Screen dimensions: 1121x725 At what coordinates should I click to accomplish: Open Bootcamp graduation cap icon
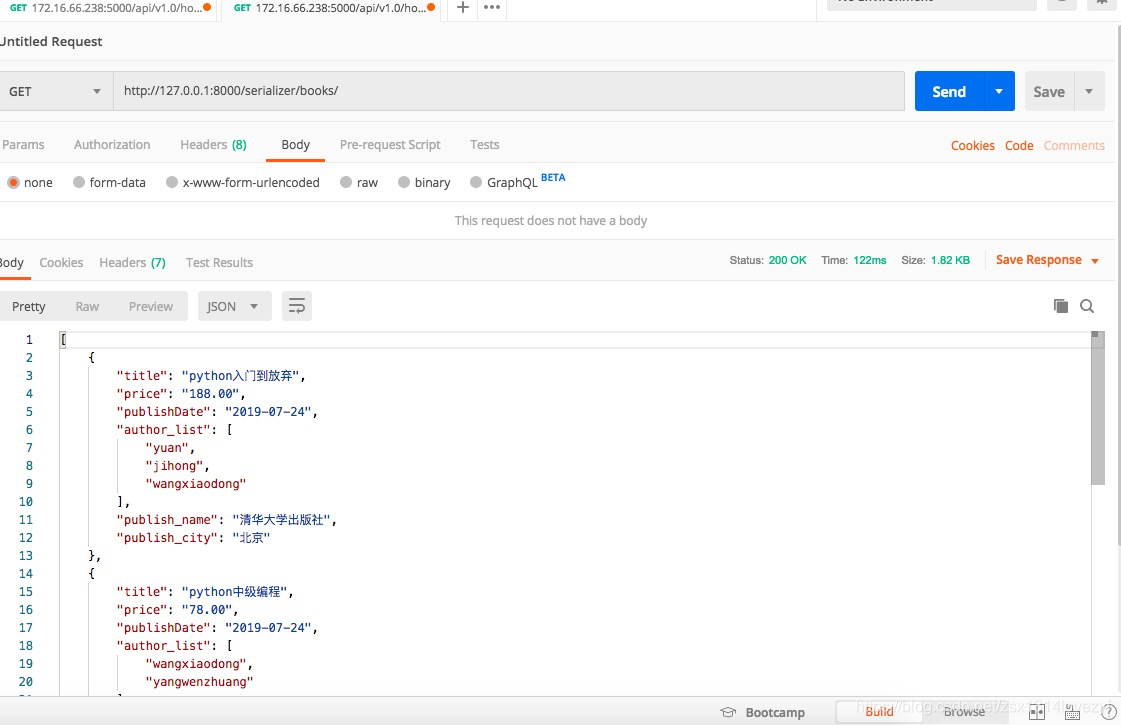point(728,712)
